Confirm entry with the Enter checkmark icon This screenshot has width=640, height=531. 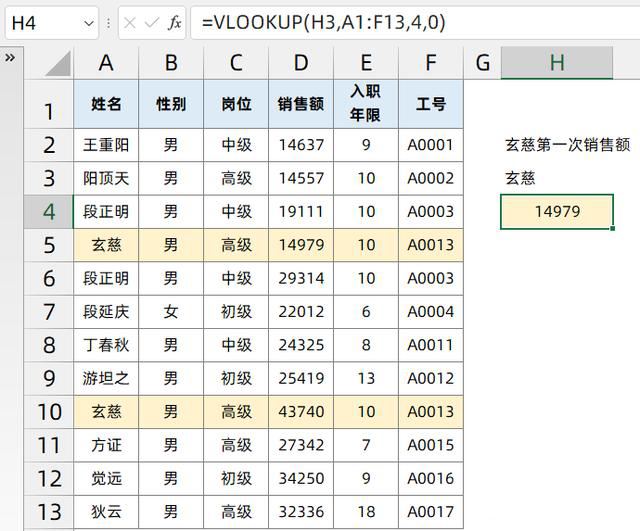pyautogui.click(x=153, y=22)
